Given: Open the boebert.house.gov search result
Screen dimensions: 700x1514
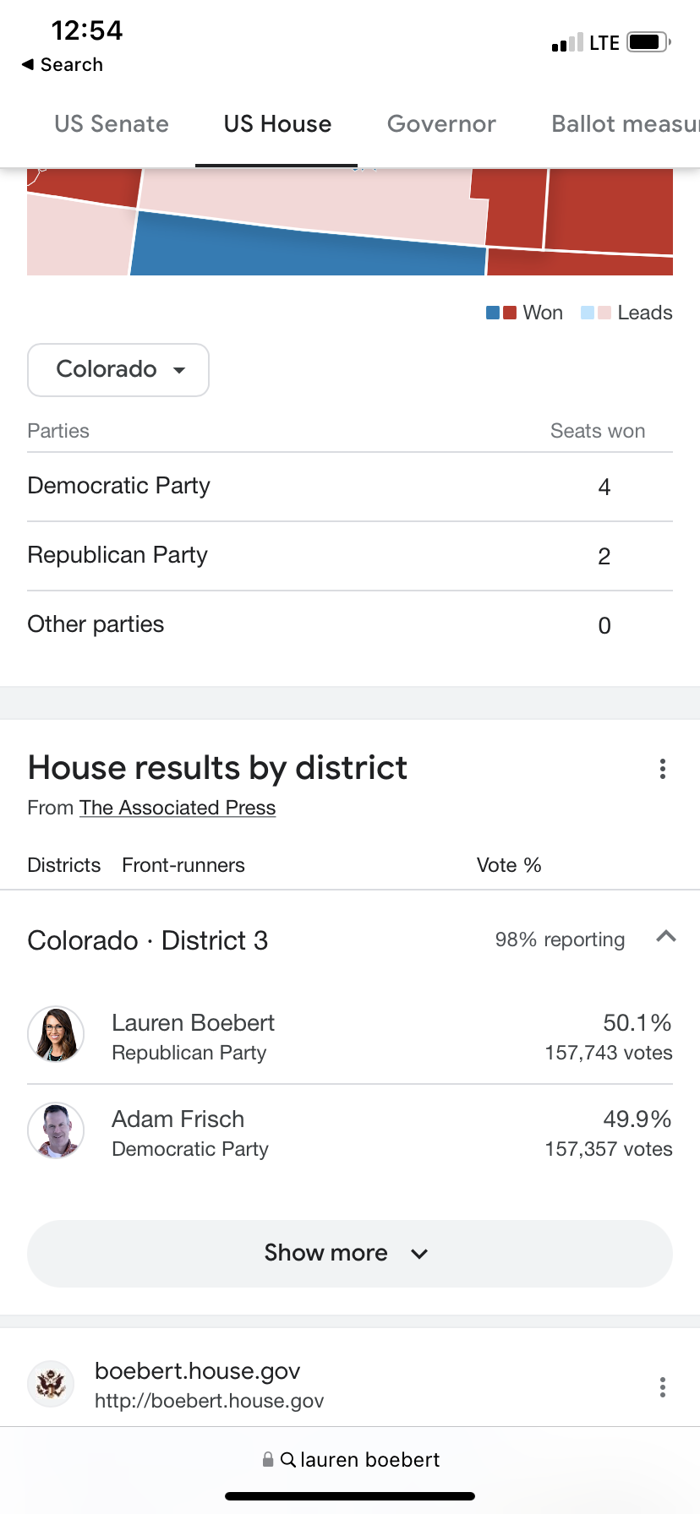Looking at the screenshot, I should pyautogui.click(x=197, y=1371).
